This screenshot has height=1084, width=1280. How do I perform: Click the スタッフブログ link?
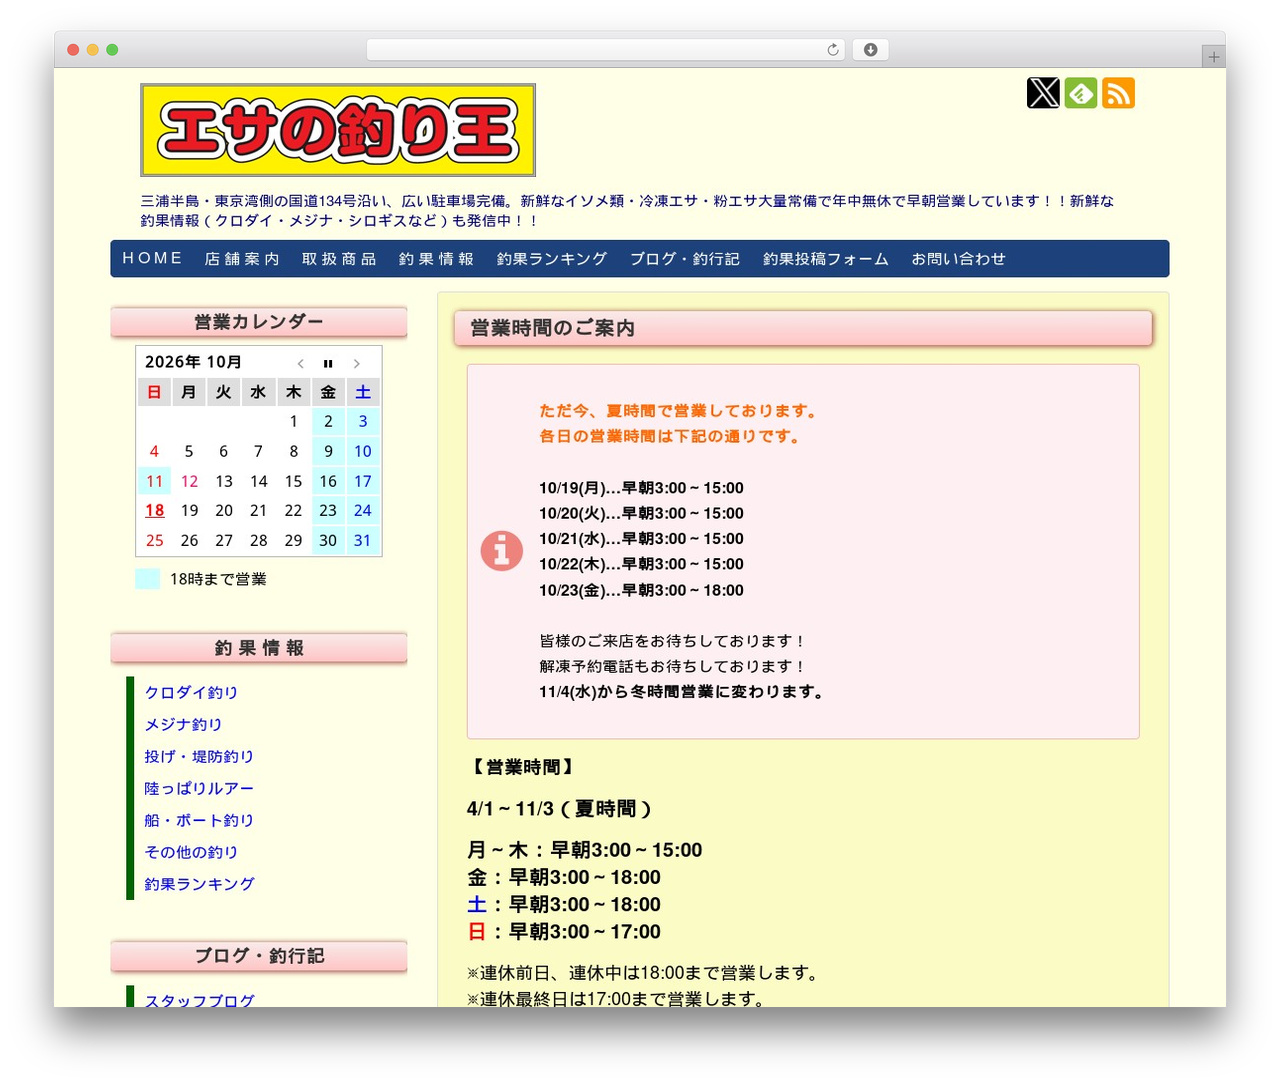point(199,1000)
